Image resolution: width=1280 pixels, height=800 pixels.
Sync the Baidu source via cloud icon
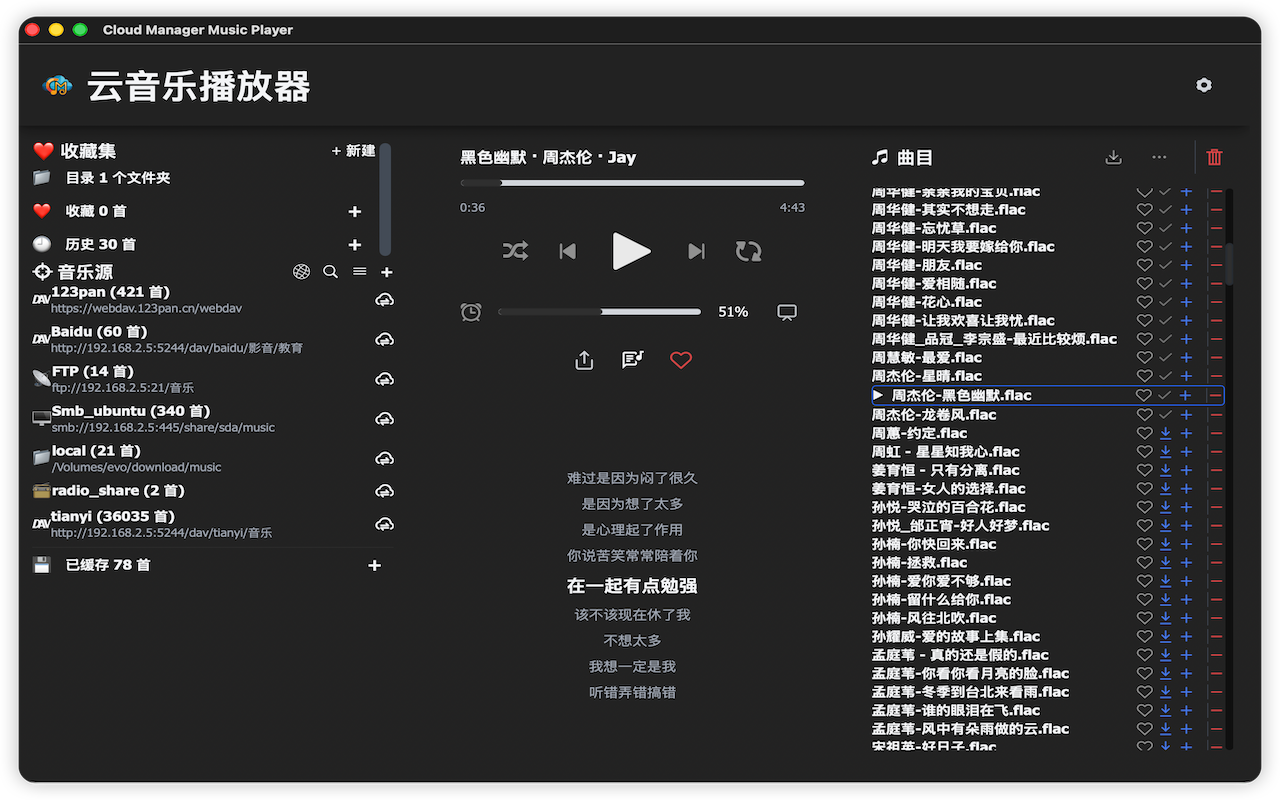pos(384,340)
